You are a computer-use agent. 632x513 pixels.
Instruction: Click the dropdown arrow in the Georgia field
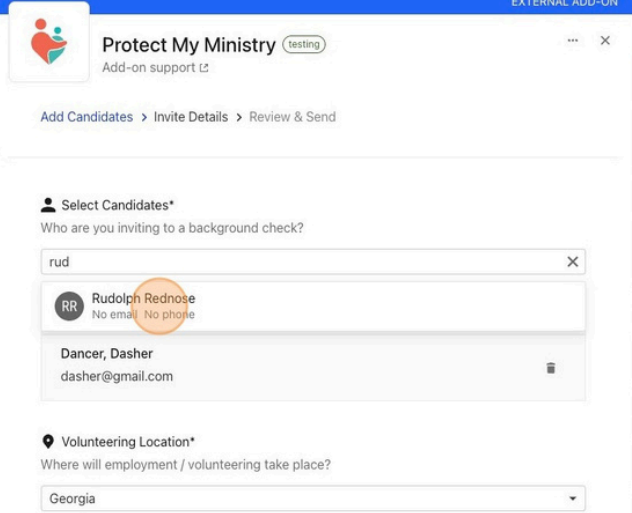click(572, 498)
